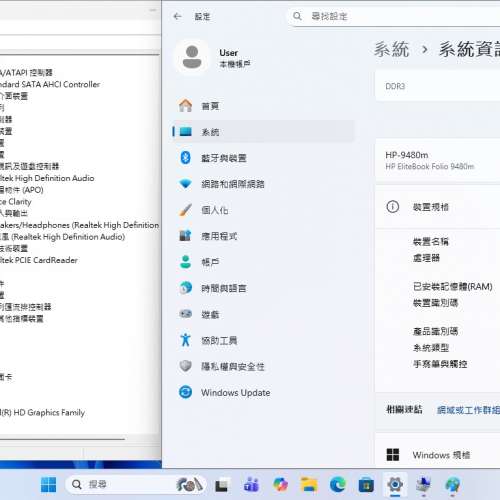Click the Windows Update sync icon
This screenshot has width=500, height=500.
pyautogui.click(x=185, y=392)
